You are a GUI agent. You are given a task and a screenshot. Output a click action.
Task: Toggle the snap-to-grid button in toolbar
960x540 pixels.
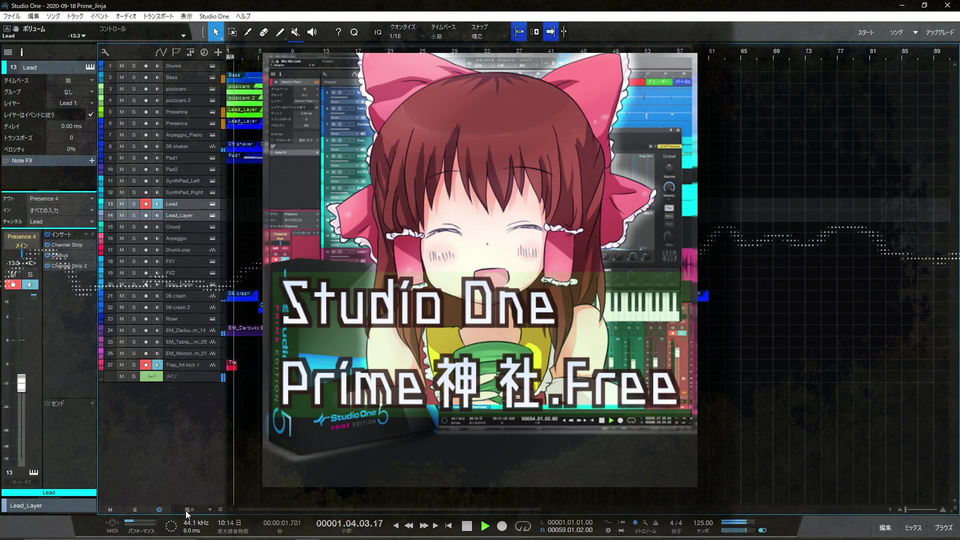point(519,32)
